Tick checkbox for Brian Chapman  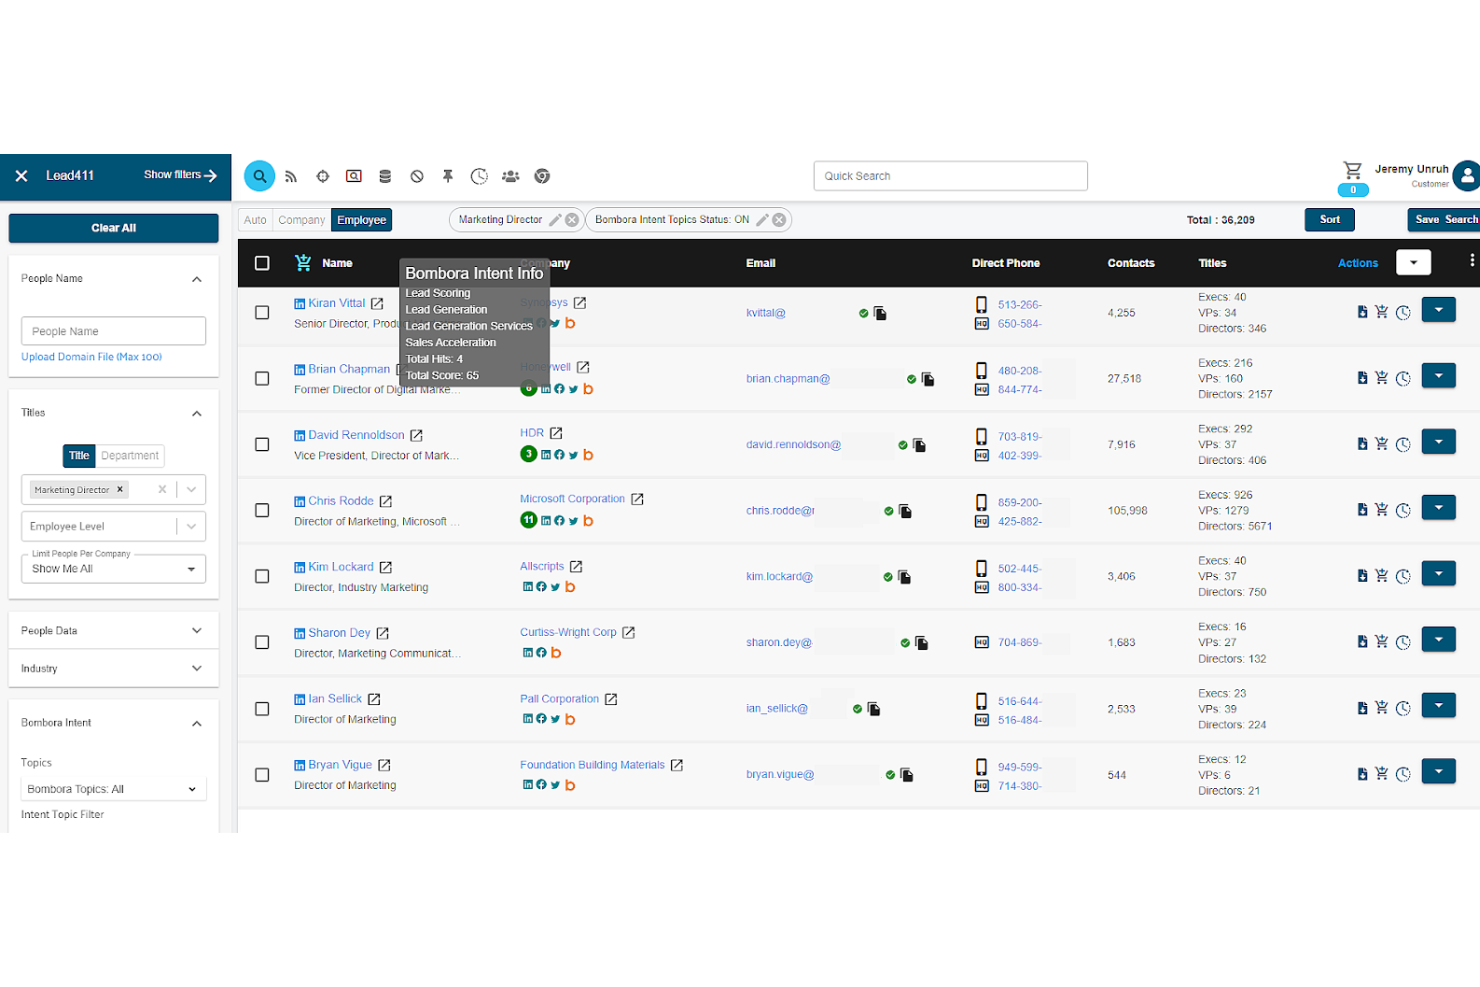(262, 378)
